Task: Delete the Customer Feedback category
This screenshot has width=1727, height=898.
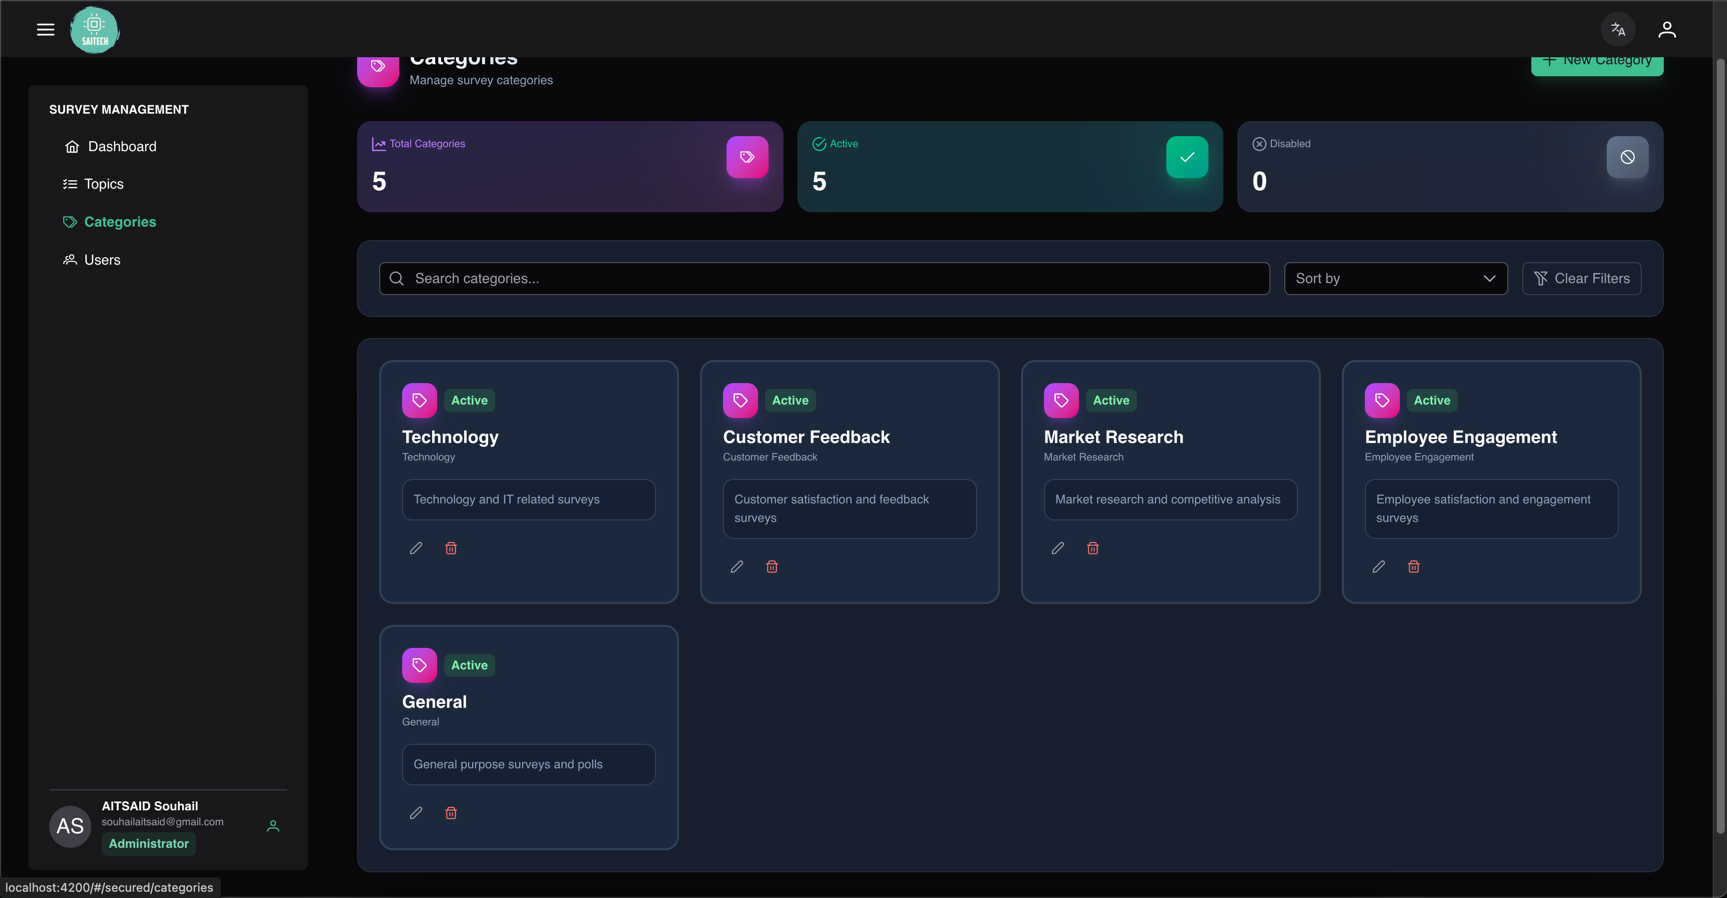Action: pos(772,567)
